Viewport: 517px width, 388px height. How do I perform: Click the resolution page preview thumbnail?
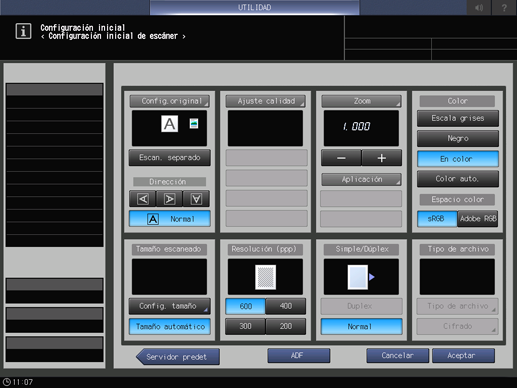pyautogui.click(x=265, y=277)
